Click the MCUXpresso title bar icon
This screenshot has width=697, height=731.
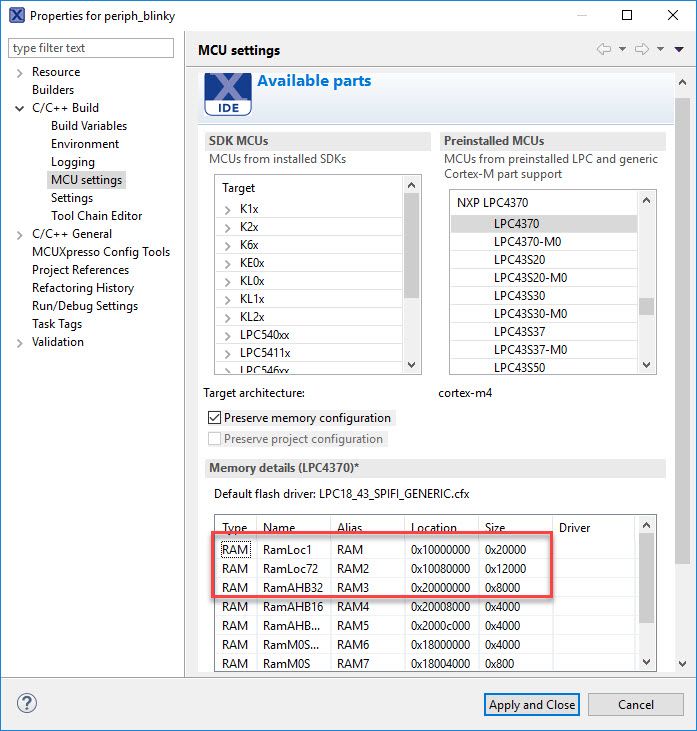tap(17, 15)
